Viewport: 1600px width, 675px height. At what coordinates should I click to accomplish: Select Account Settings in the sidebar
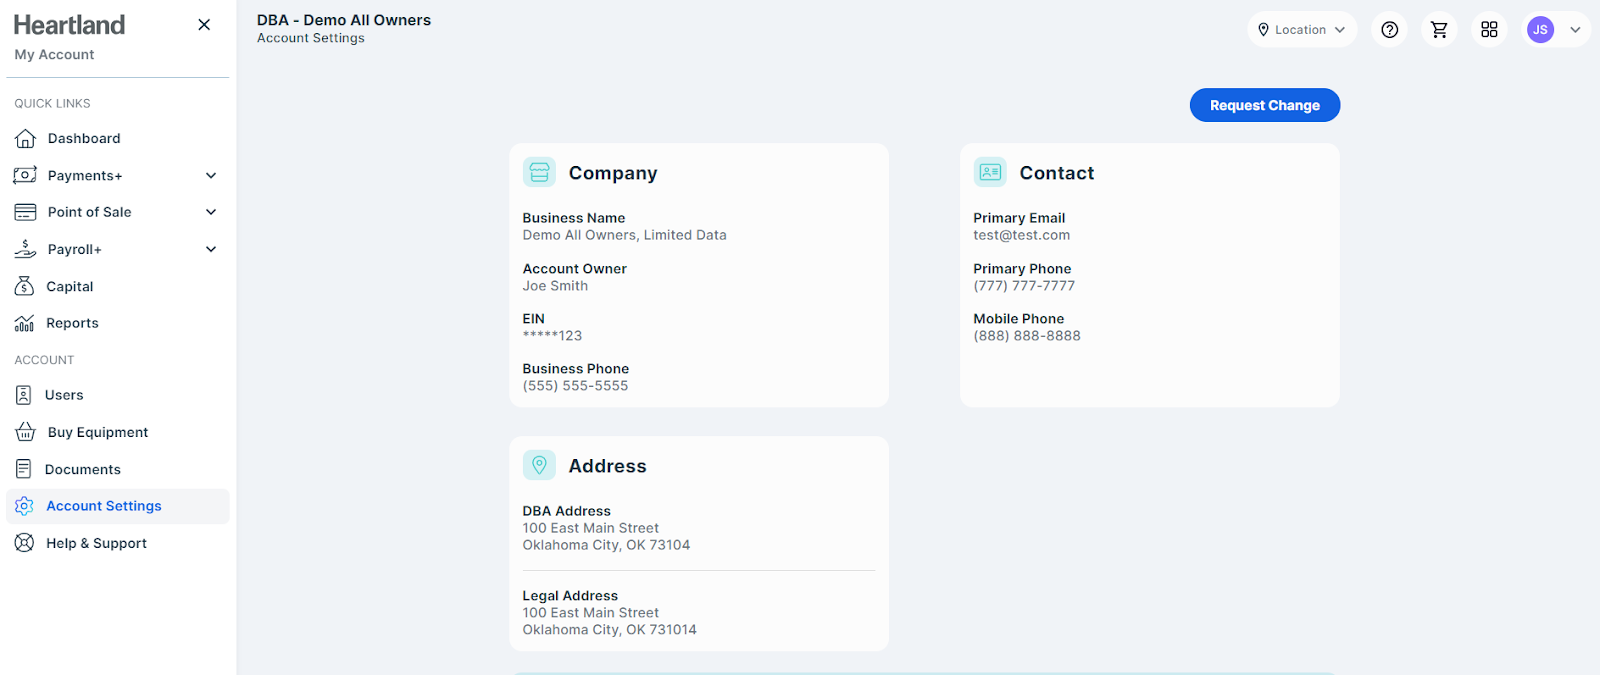point(103,507)
